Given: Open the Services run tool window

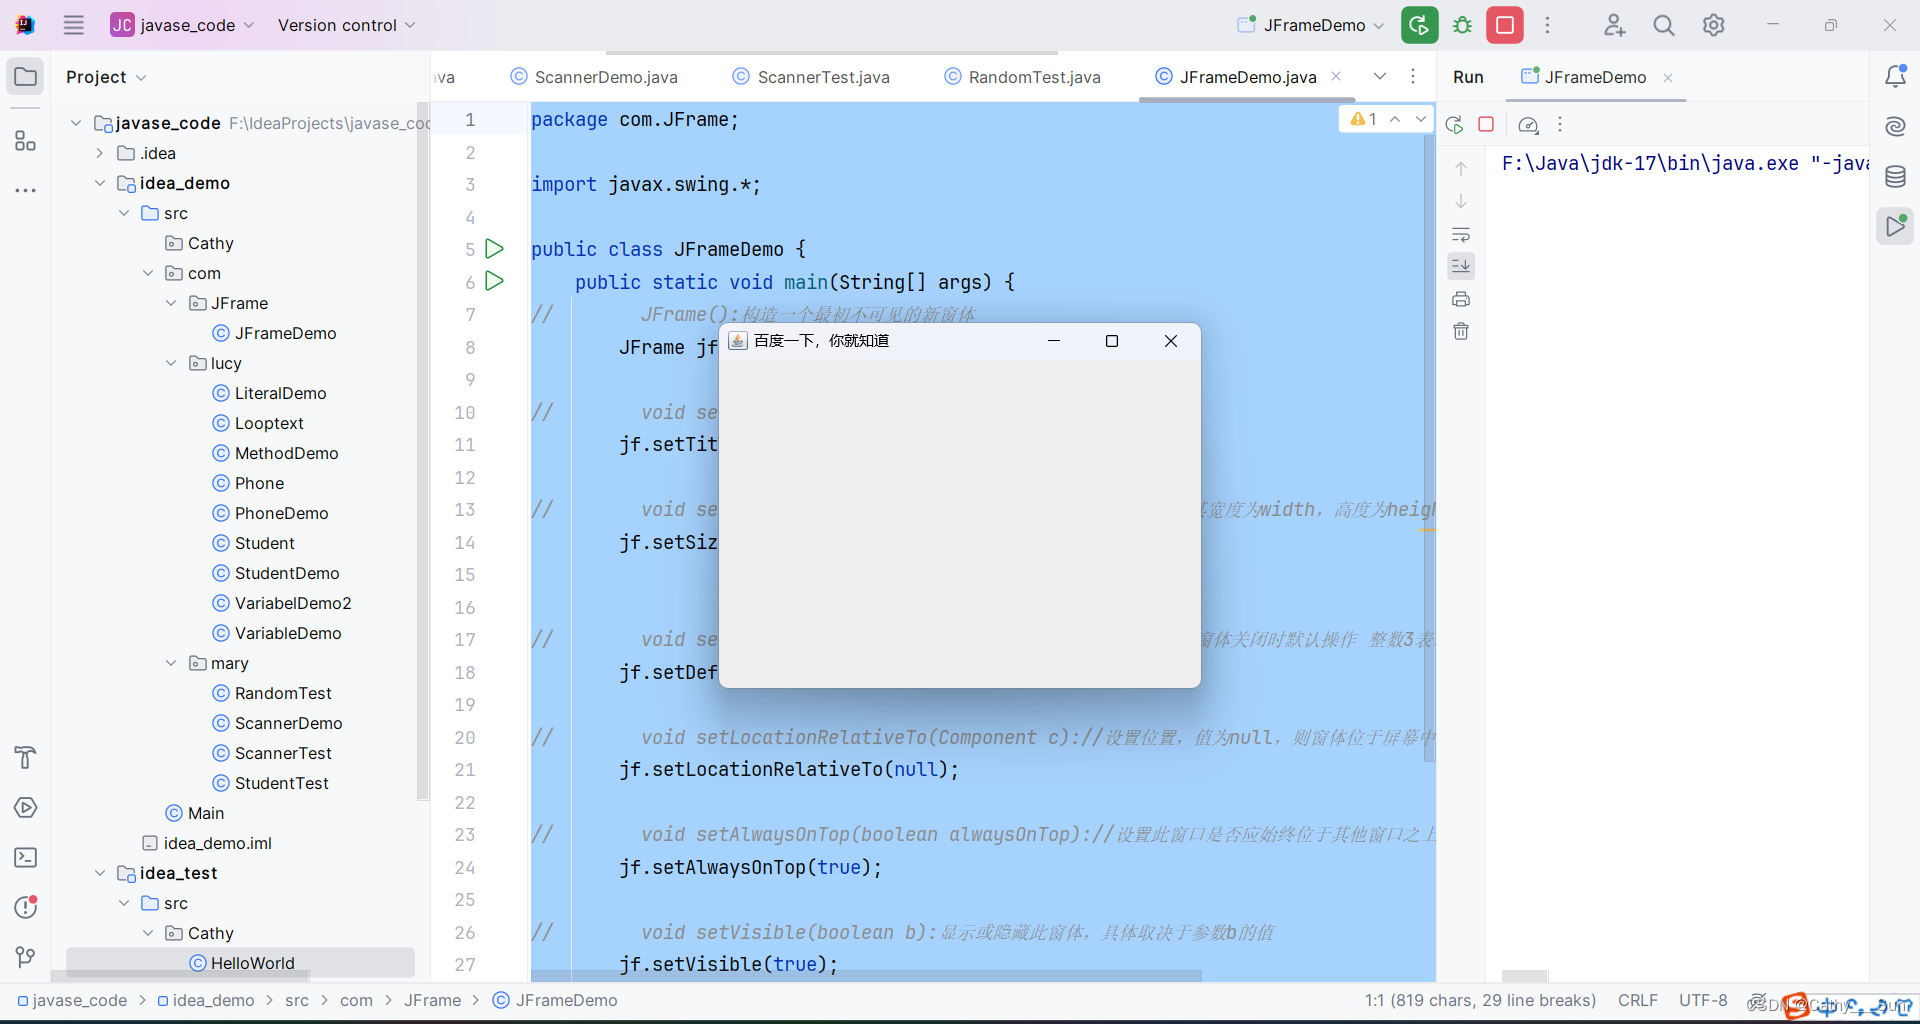Looking at the screenshot, I should [x=26, y=807].
